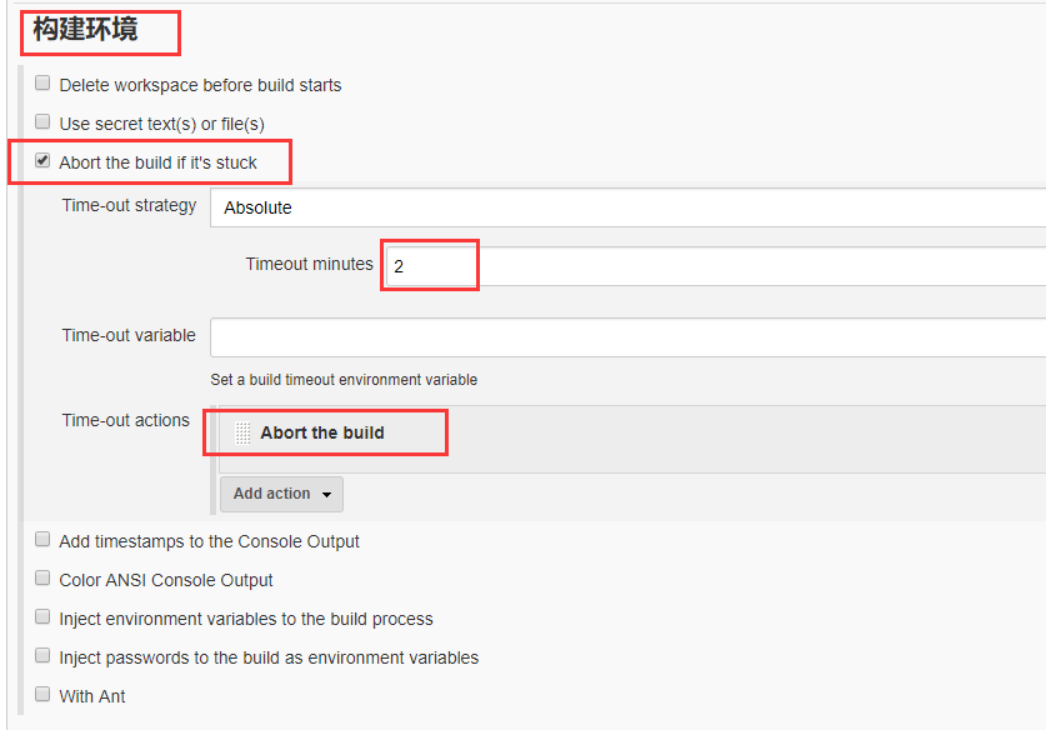
Task: Enable Delete workspace before build starts
Action: pos(43,84)
